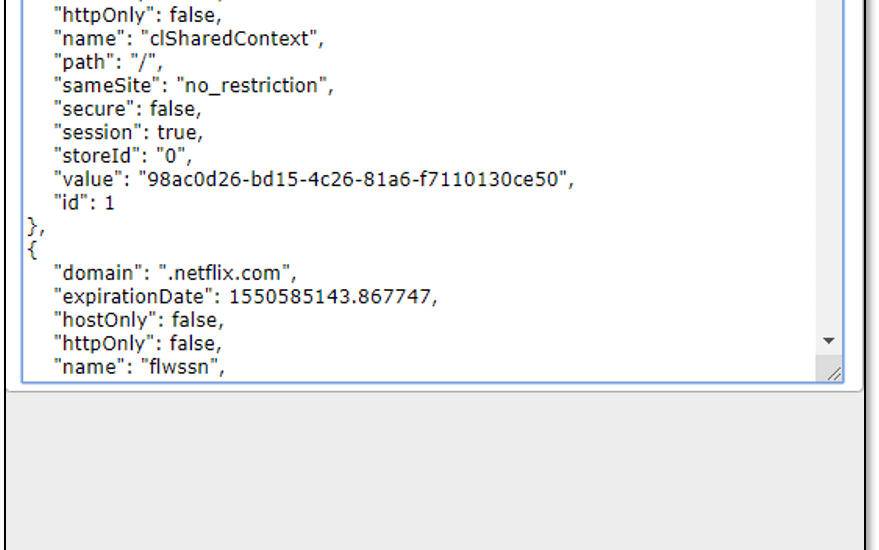This screenshot has width=879, height=550.
Task: Click the textarea resize grip corner
Action: (x=834, y=373)
